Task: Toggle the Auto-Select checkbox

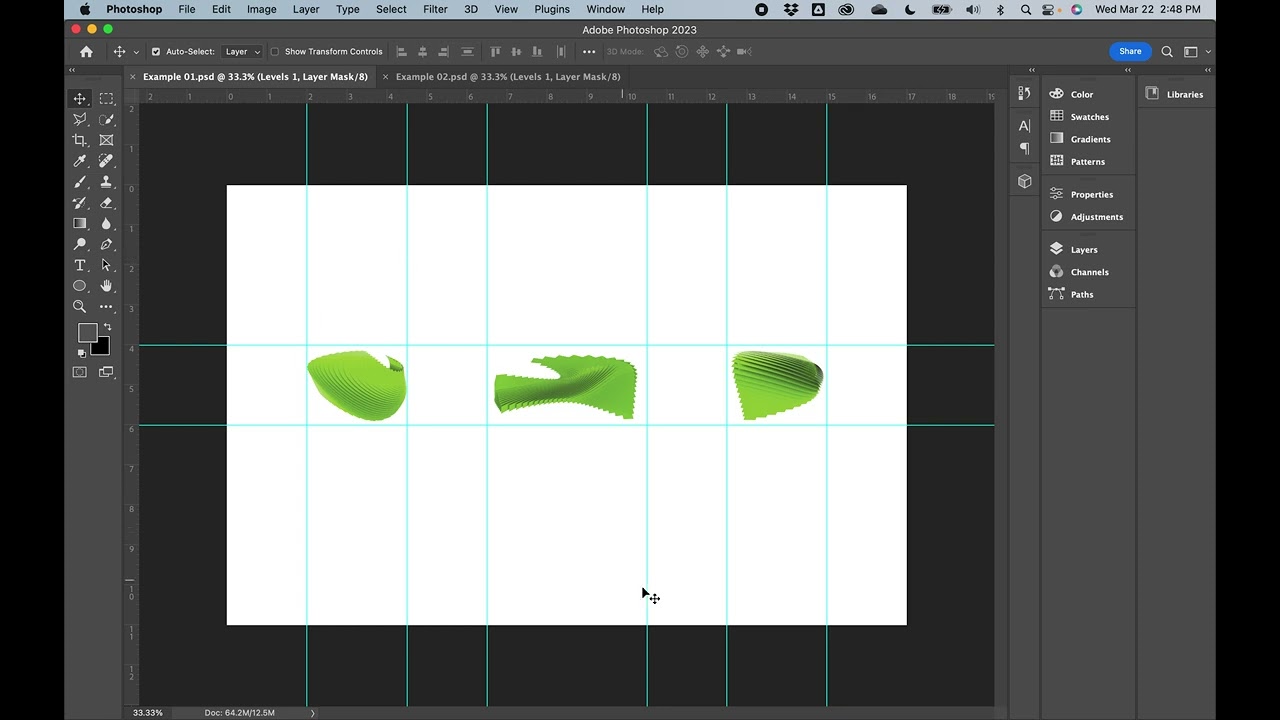Action: (155, 52)
